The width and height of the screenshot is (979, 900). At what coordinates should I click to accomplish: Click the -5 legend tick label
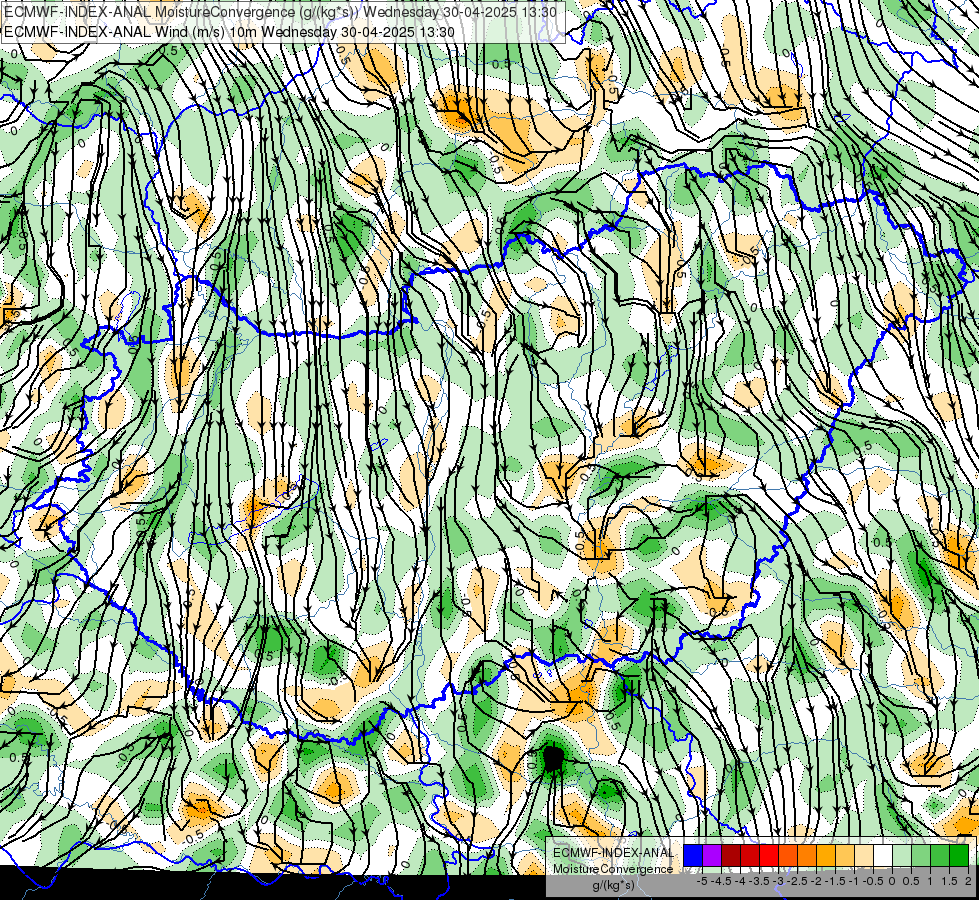tap(702, 881)
